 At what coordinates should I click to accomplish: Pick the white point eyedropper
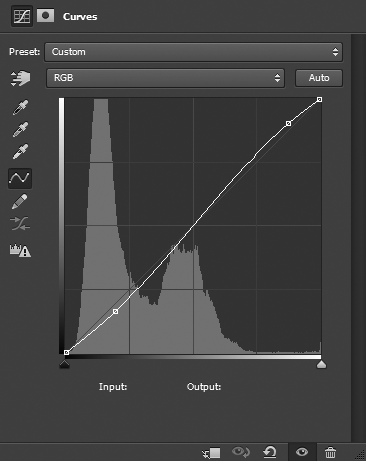(20, 151)
